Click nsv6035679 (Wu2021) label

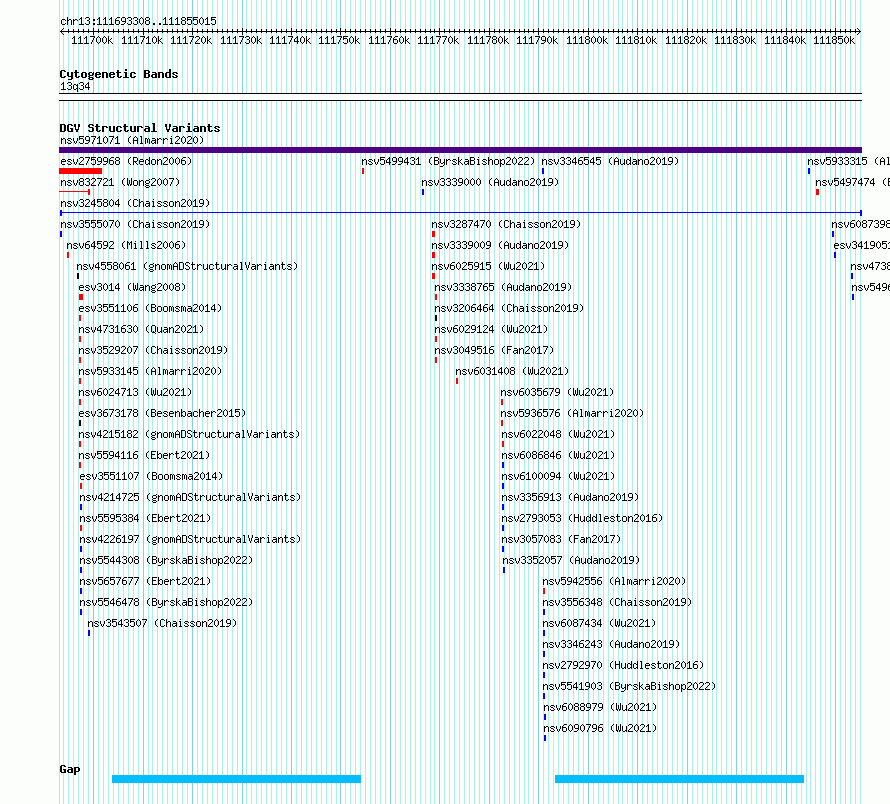click(557, 392)
